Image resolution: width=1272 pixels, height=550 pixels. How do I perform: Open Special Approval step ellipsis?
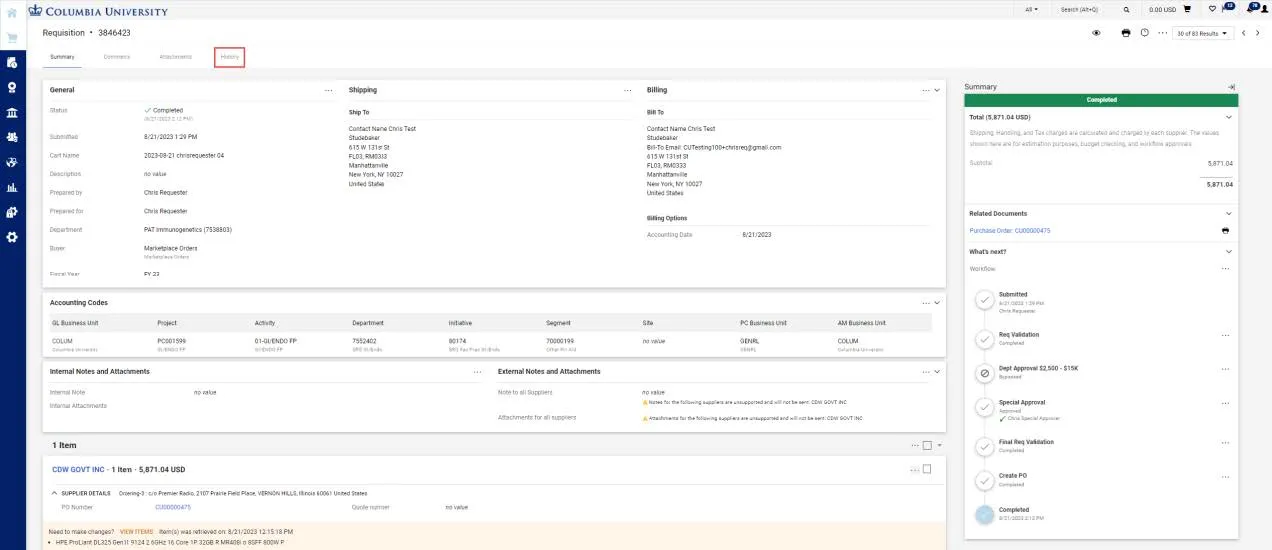click(1225, 402)
